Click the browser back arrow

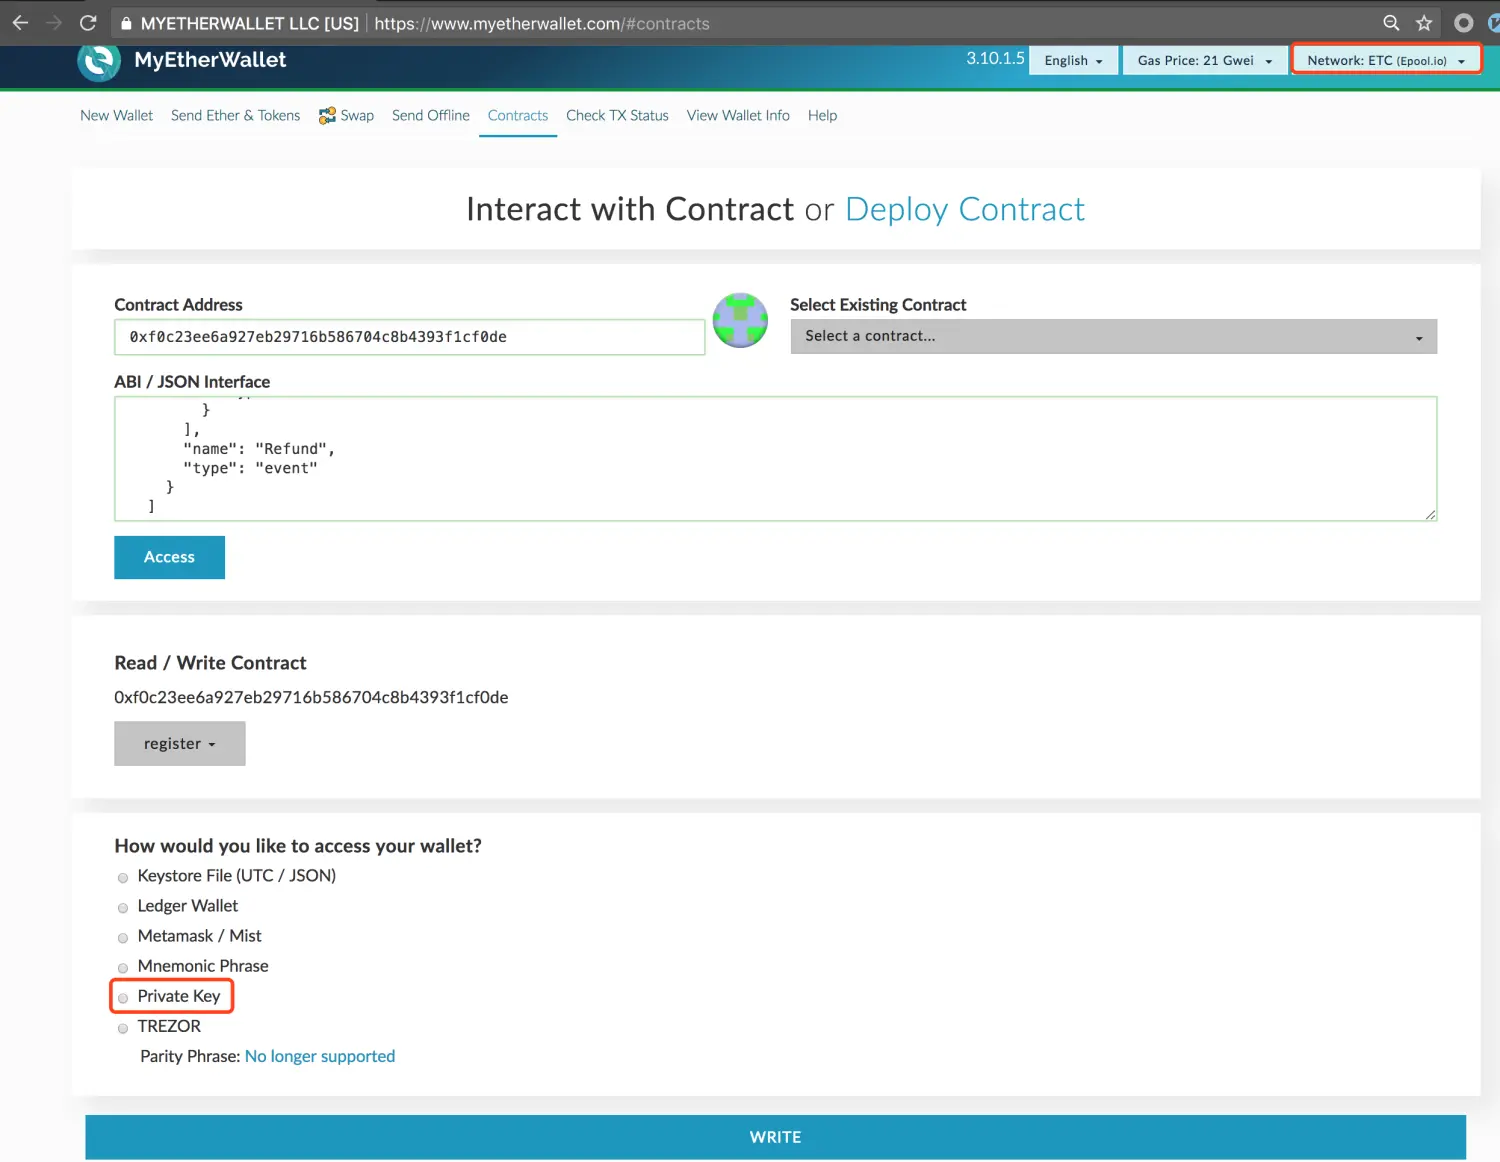(20, 22)
